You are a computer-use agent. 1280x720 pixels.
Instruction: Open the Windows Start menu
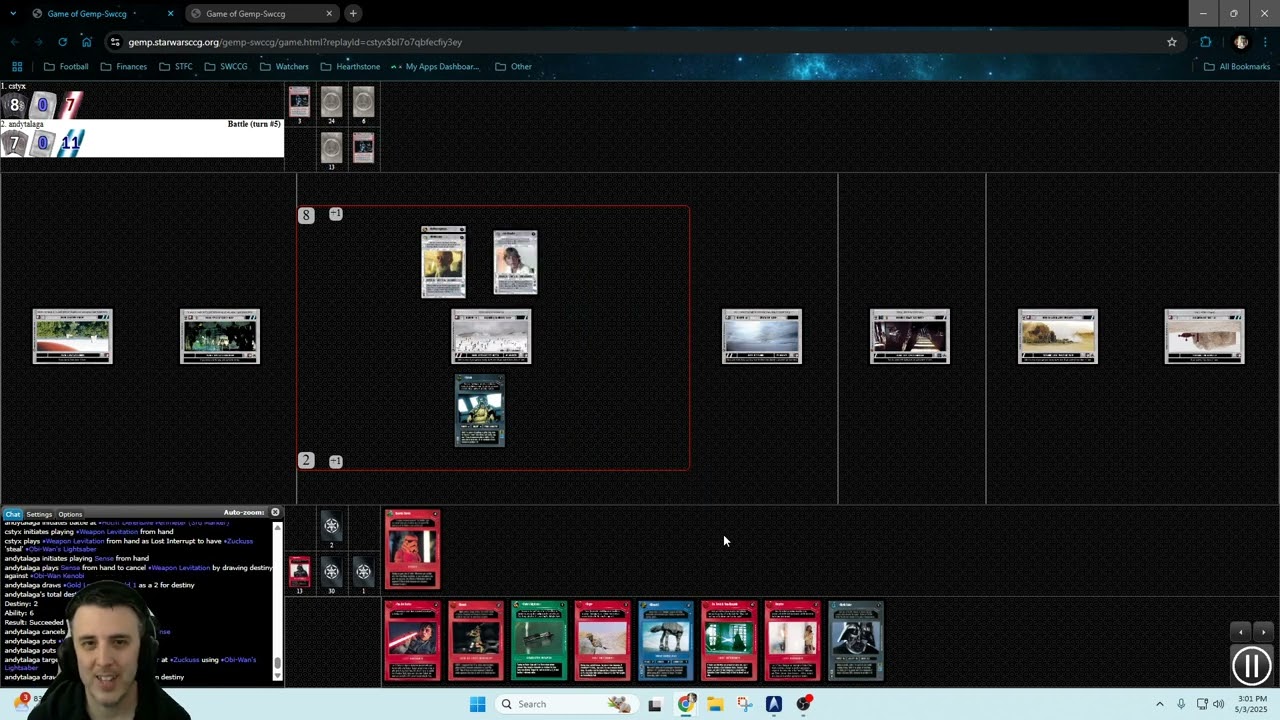point(477,704)
